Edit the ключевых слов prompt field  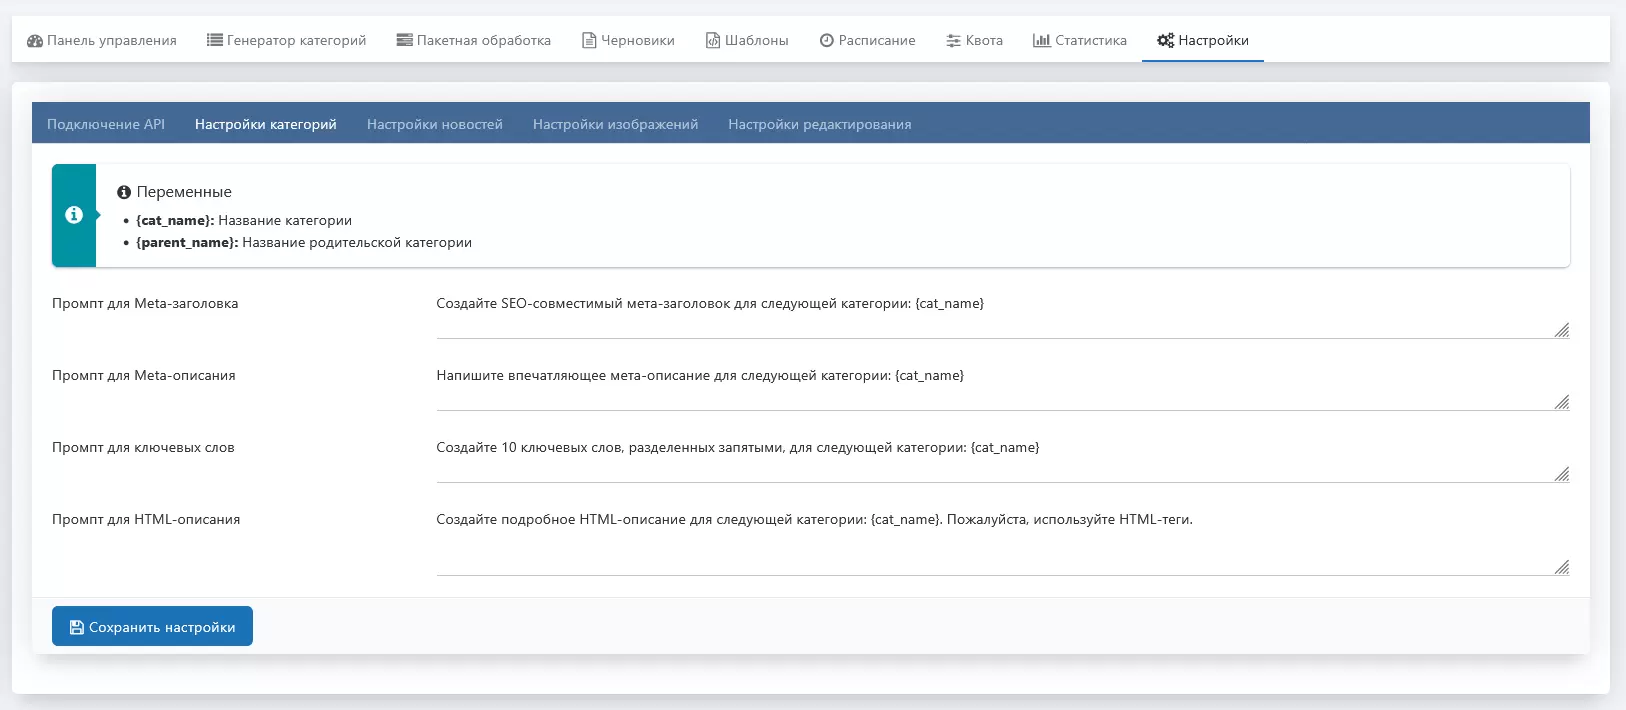coord(1000,459)
